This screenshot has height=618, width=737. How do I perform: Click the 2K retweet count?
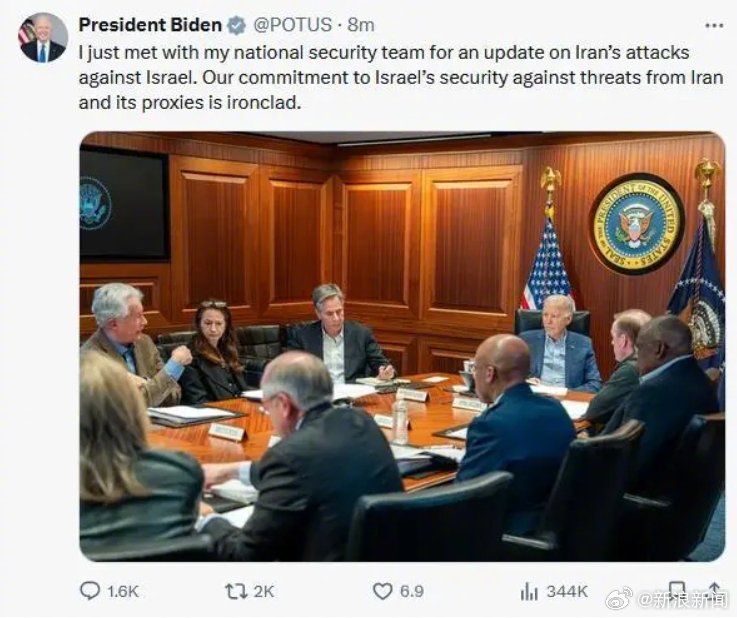263,591
